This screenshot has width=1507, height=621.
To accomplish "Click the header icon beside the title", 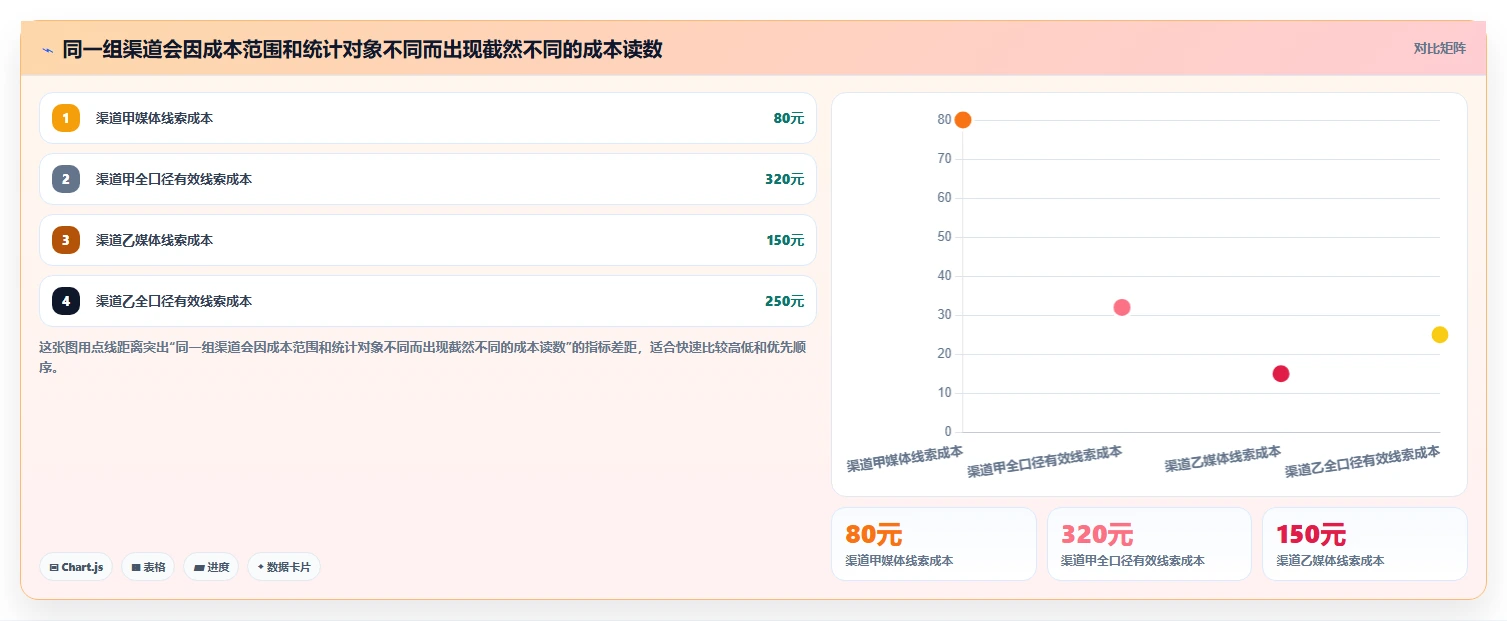I will [x=47, y=50].
